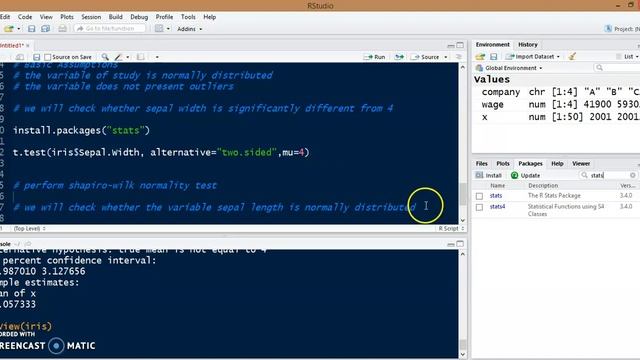Open the List view dropdown
Viewport: 640px width, 360px height.
click(628, 56)
